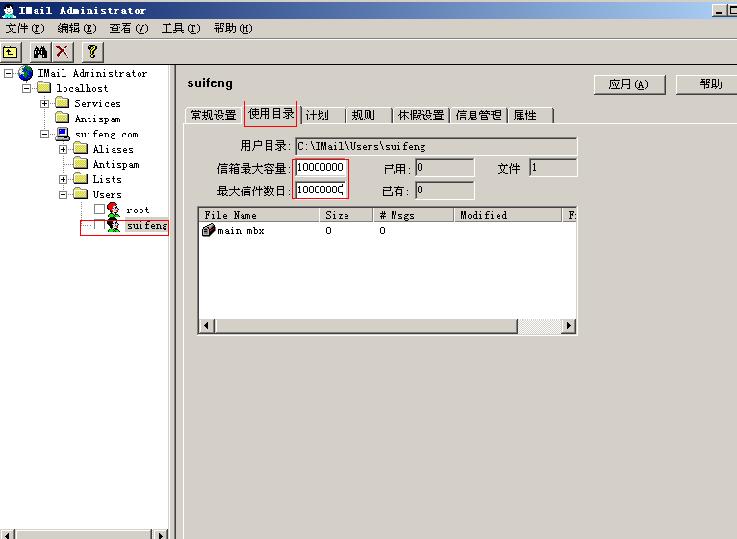The height and width of the screenshot is (539, 737).
Task: Click the file list horizontal scrollbar right arrow
Action: [569, 326]
